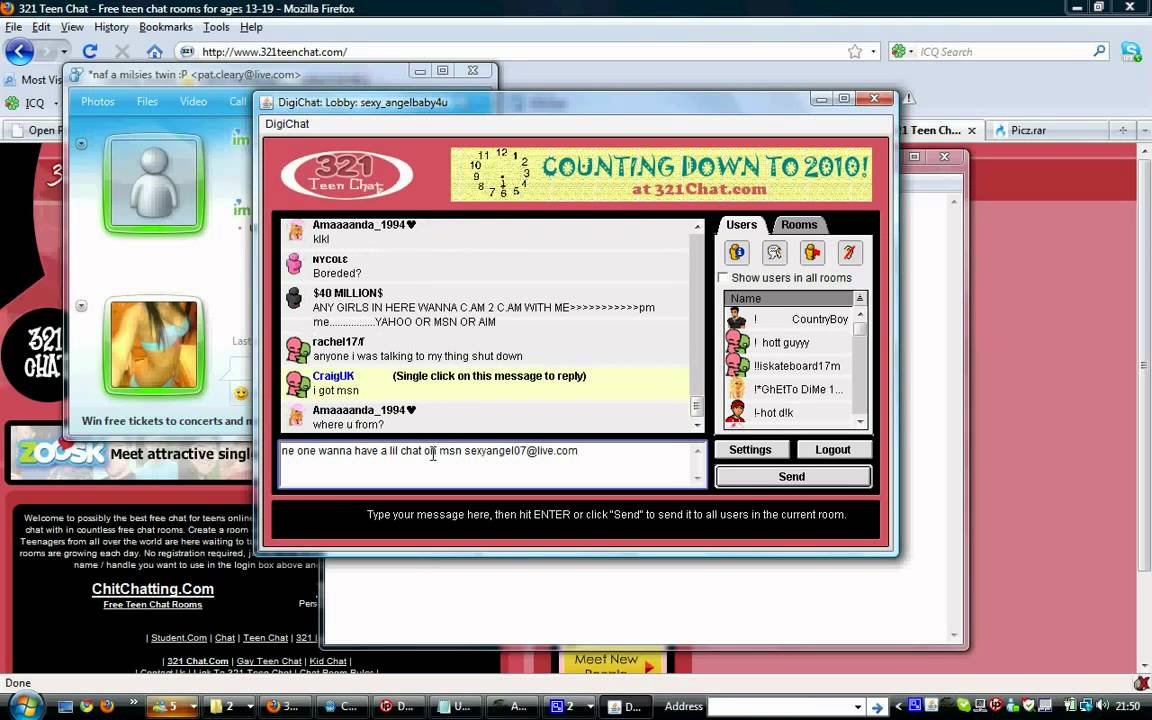The image size is (1152, 720).
Task: Collapse your own avatar in the messenger window
Action: click(x=82, y=306)
